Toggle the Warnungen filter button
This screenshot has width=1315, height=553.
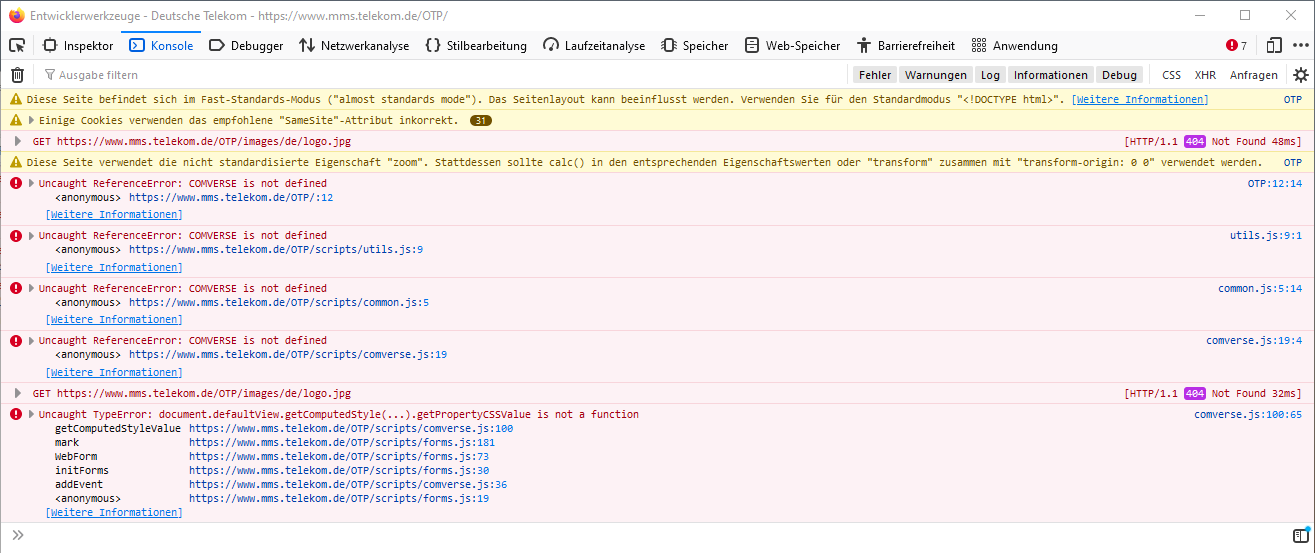(x=936, y=75)
